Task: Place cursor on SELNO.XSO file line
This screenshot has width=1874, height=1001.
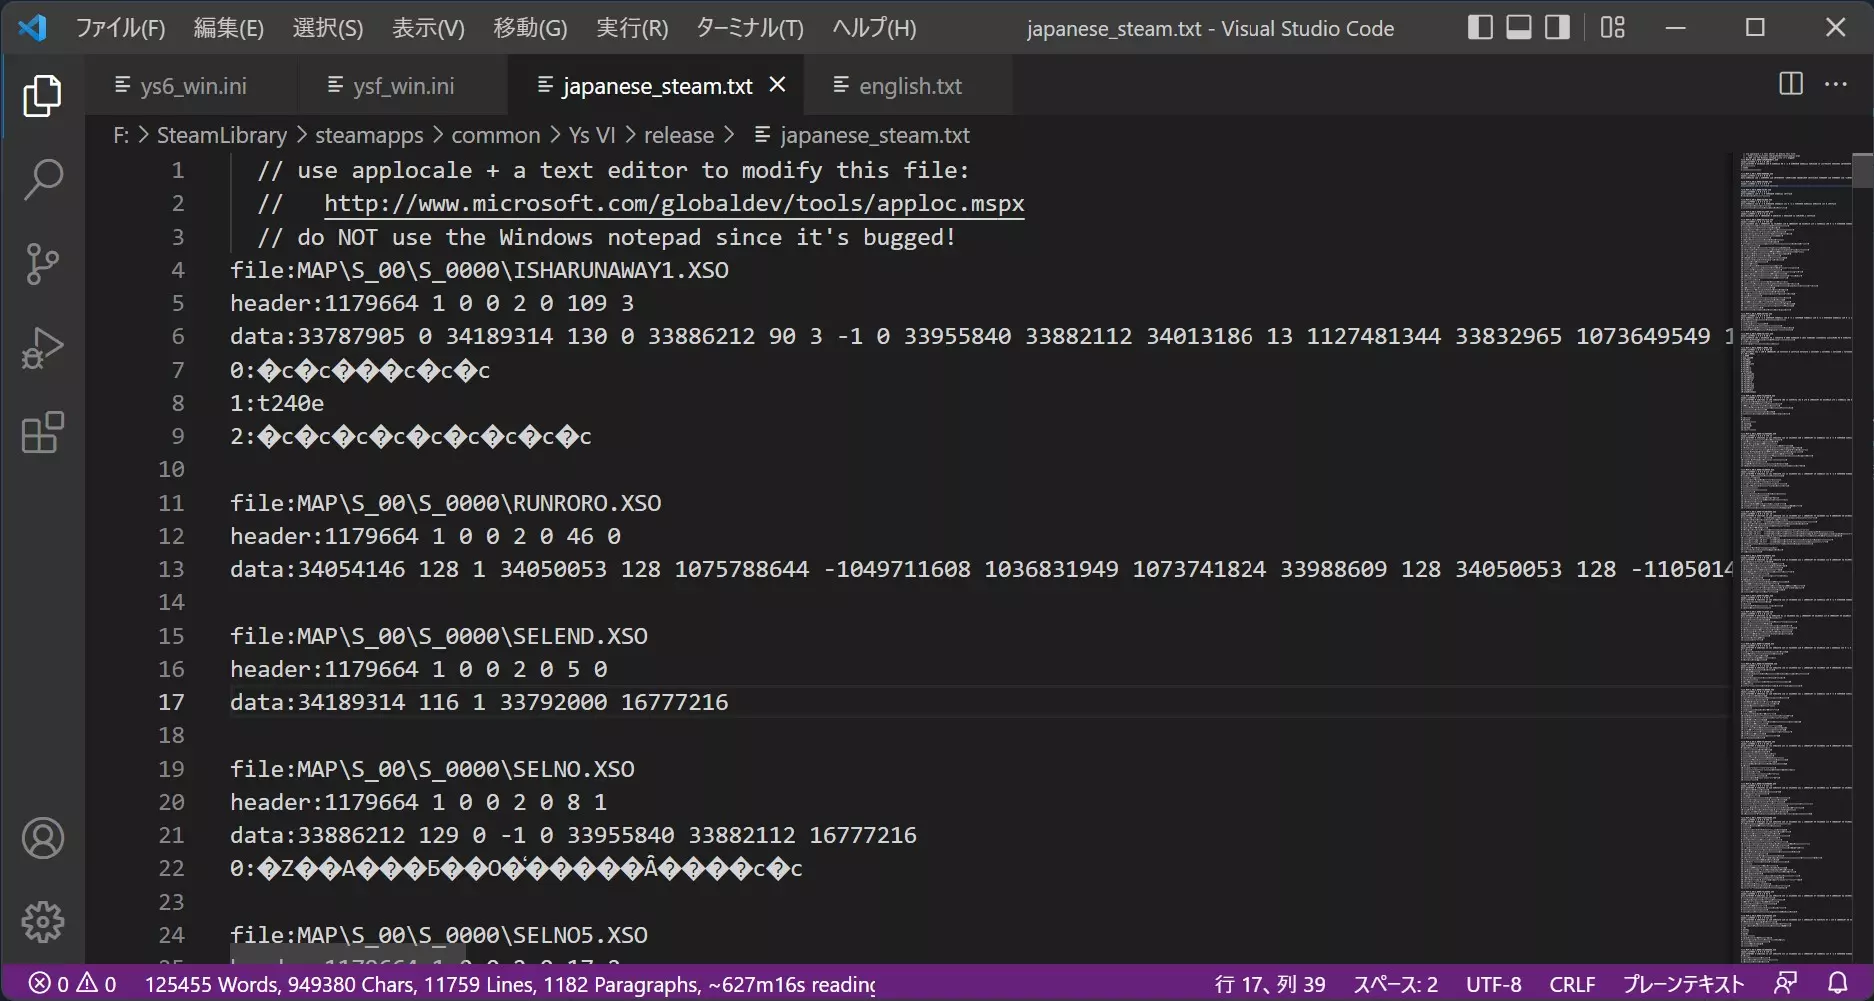Action: pyautogui.click(x=432, y=769)
